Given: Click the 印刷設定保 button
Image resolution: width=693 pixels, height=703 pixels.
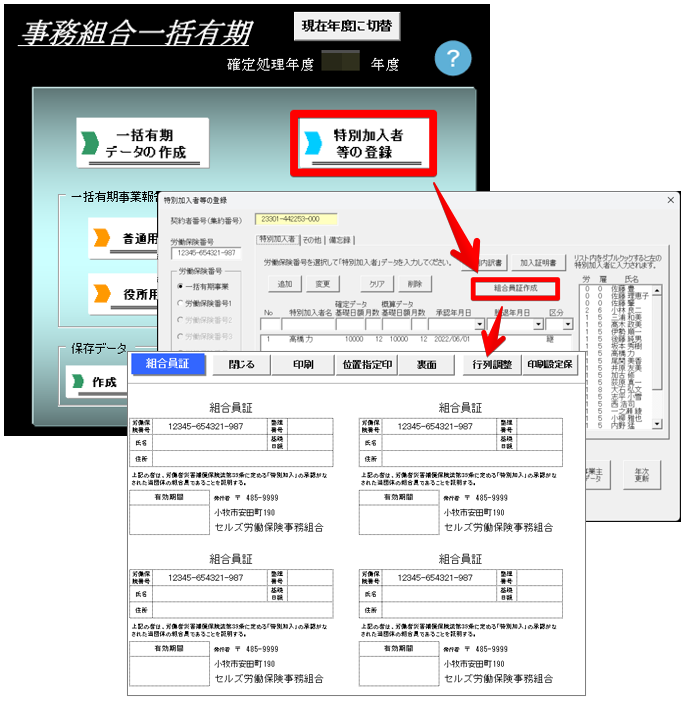Looking at the screenshot, I should (550, 365).
